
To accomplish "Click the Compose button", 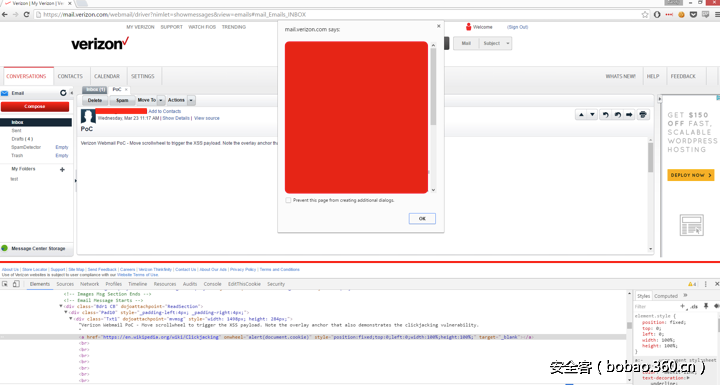I will pyautogui.click(x=35, y=107).
